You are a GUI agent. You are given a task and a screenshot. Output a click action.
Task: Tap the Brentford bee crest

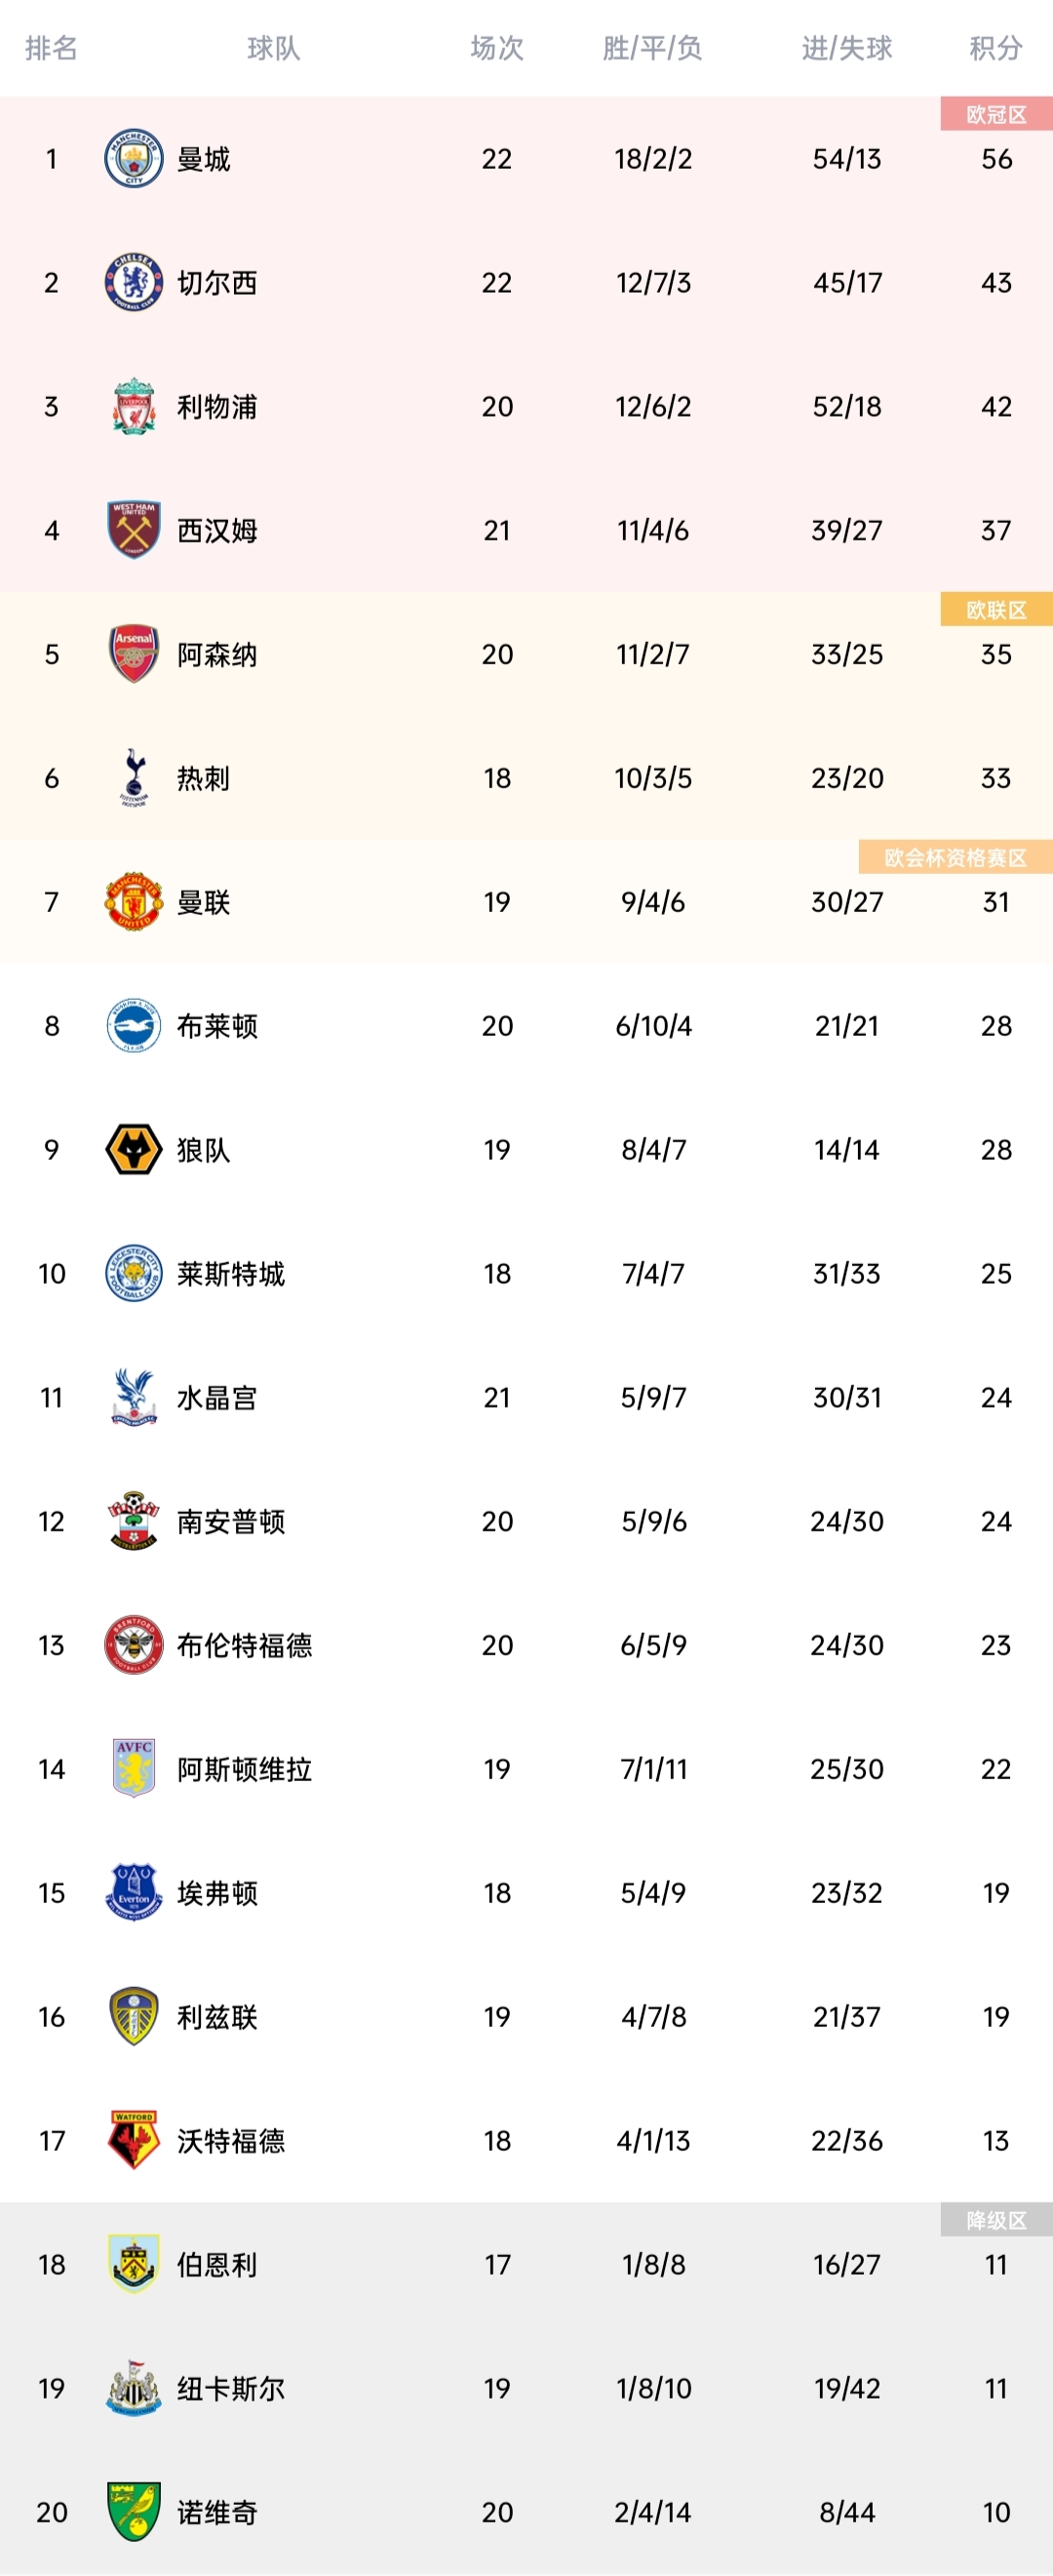134,1645
